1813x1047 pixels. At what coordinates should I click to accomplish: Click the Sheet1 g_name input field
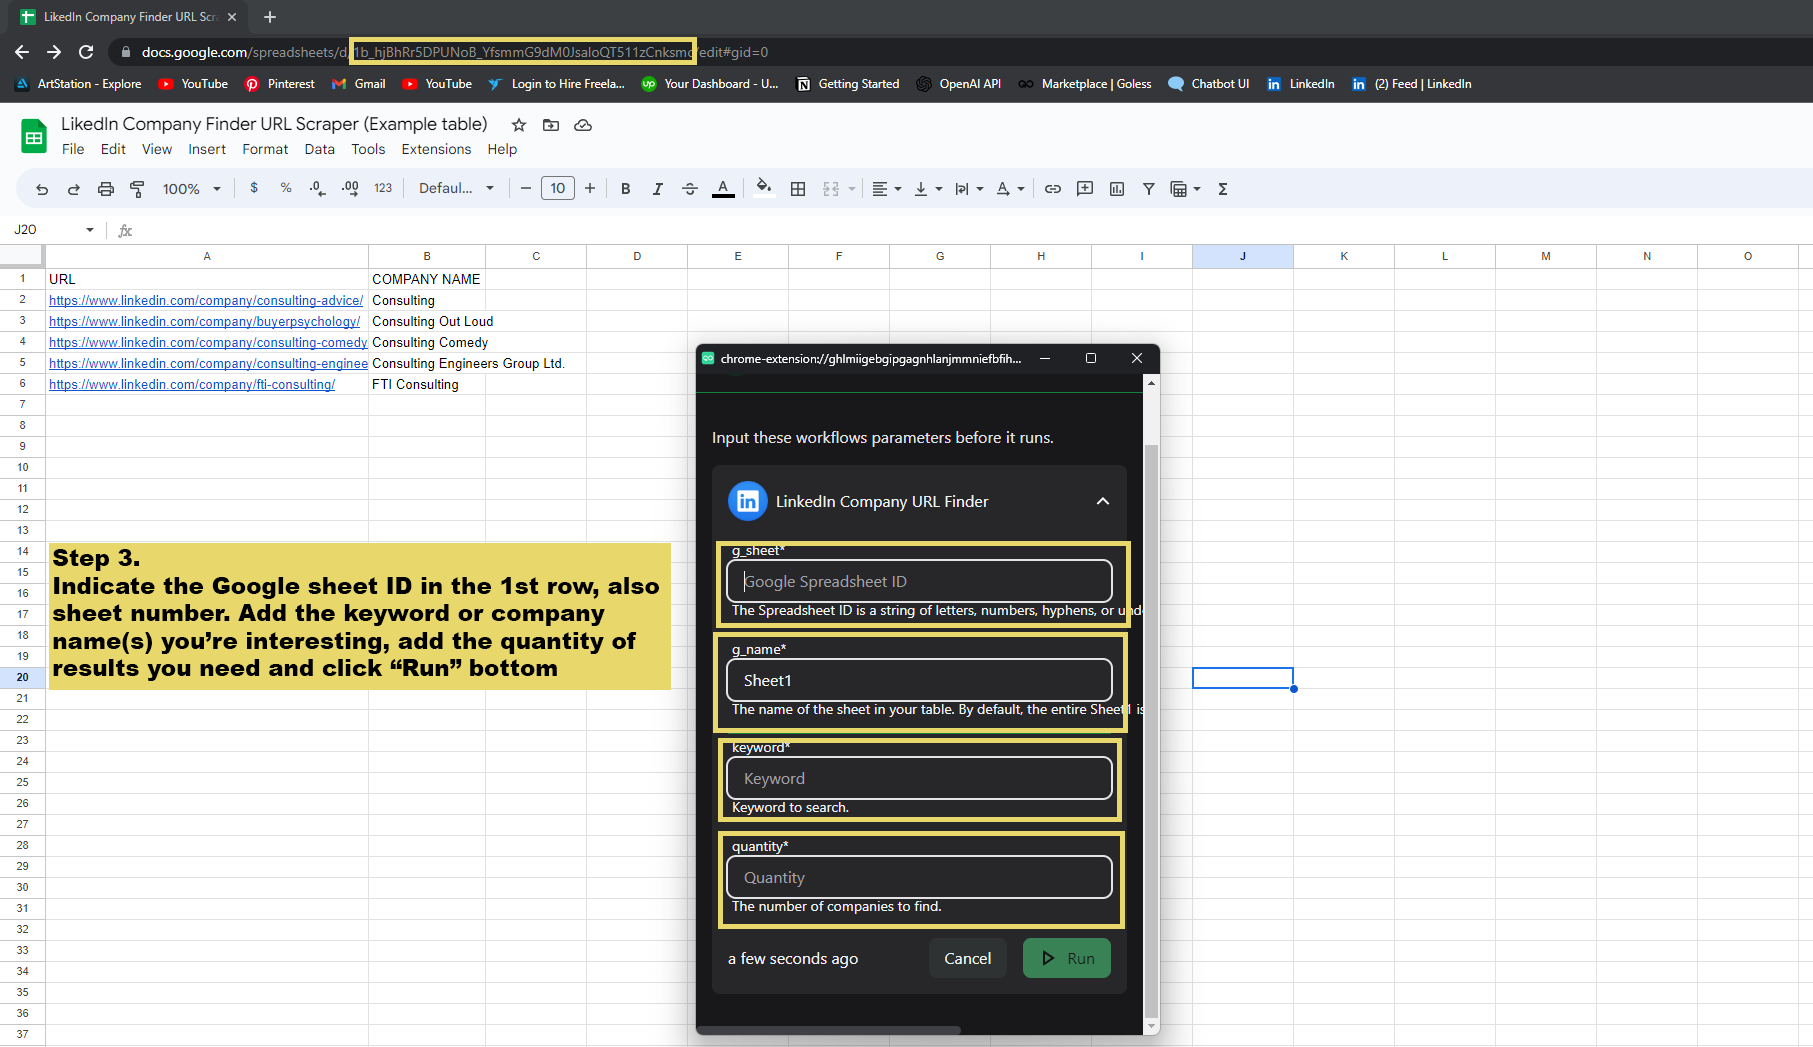[x=919, y=680]
